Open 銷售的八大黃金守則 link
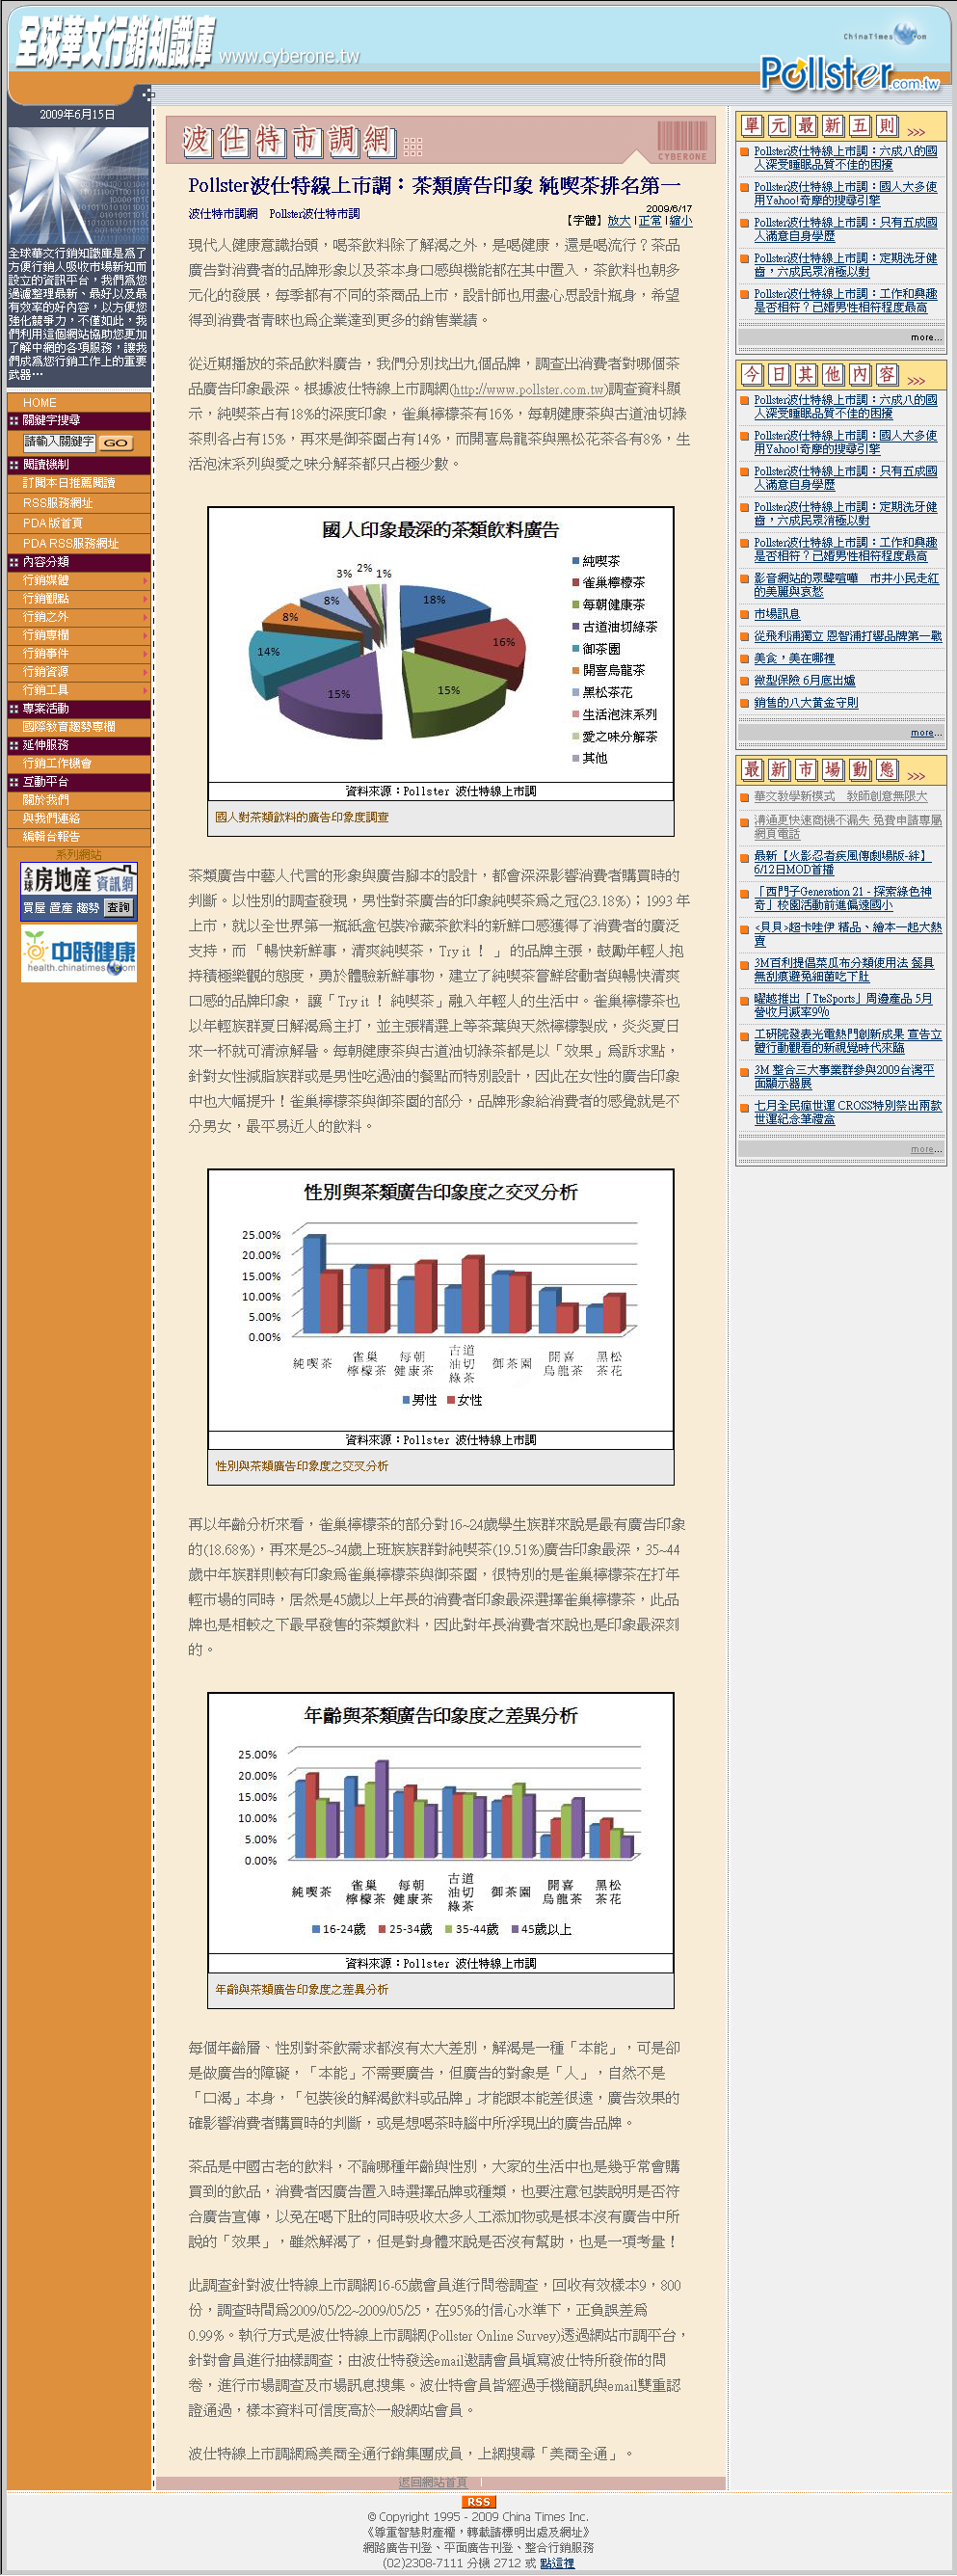This screenshot has height=2576, width=957. click(806, 703)
